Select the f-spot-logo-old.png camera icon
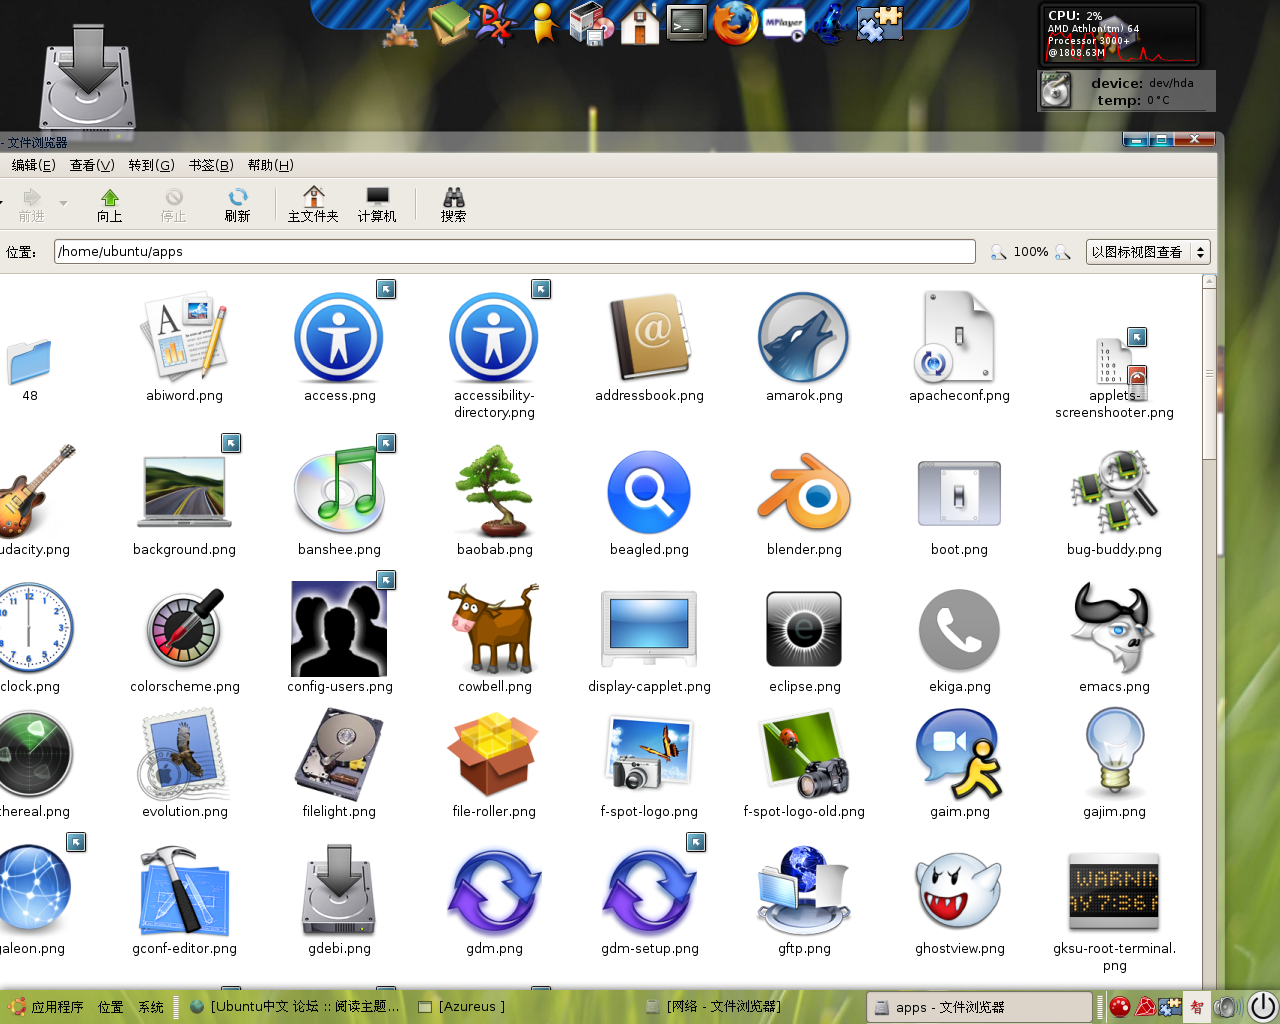1280x1024 pixels. coord(804,754)
